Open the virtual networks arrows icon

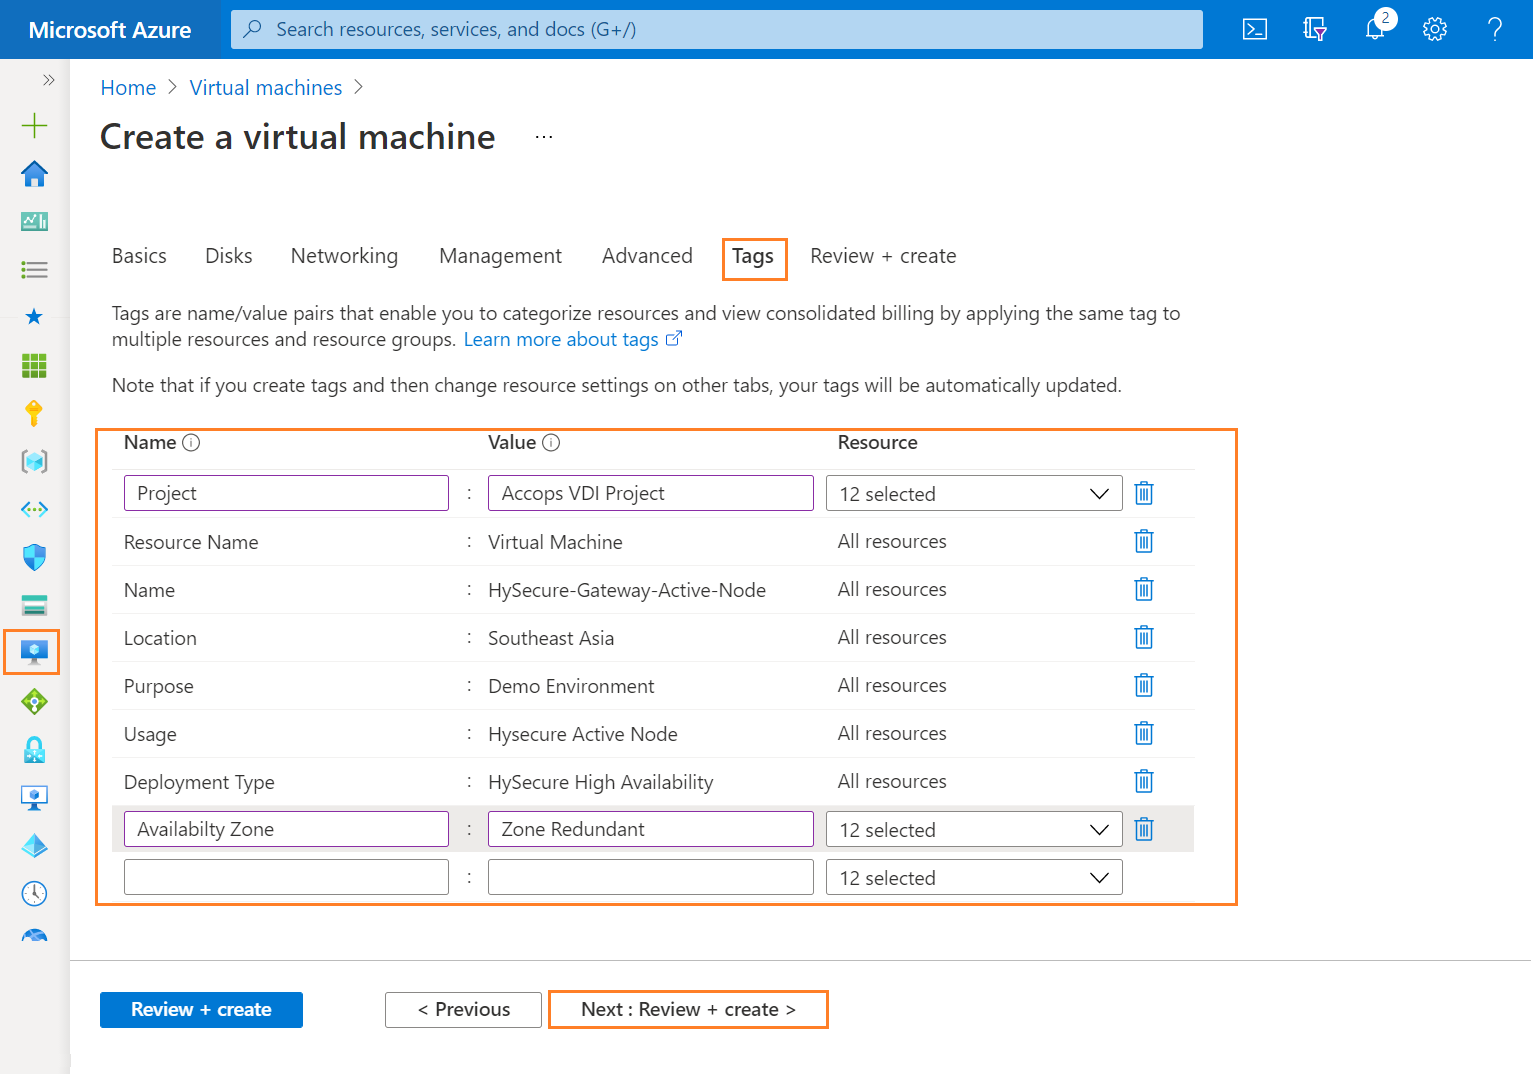coord(34,509)
